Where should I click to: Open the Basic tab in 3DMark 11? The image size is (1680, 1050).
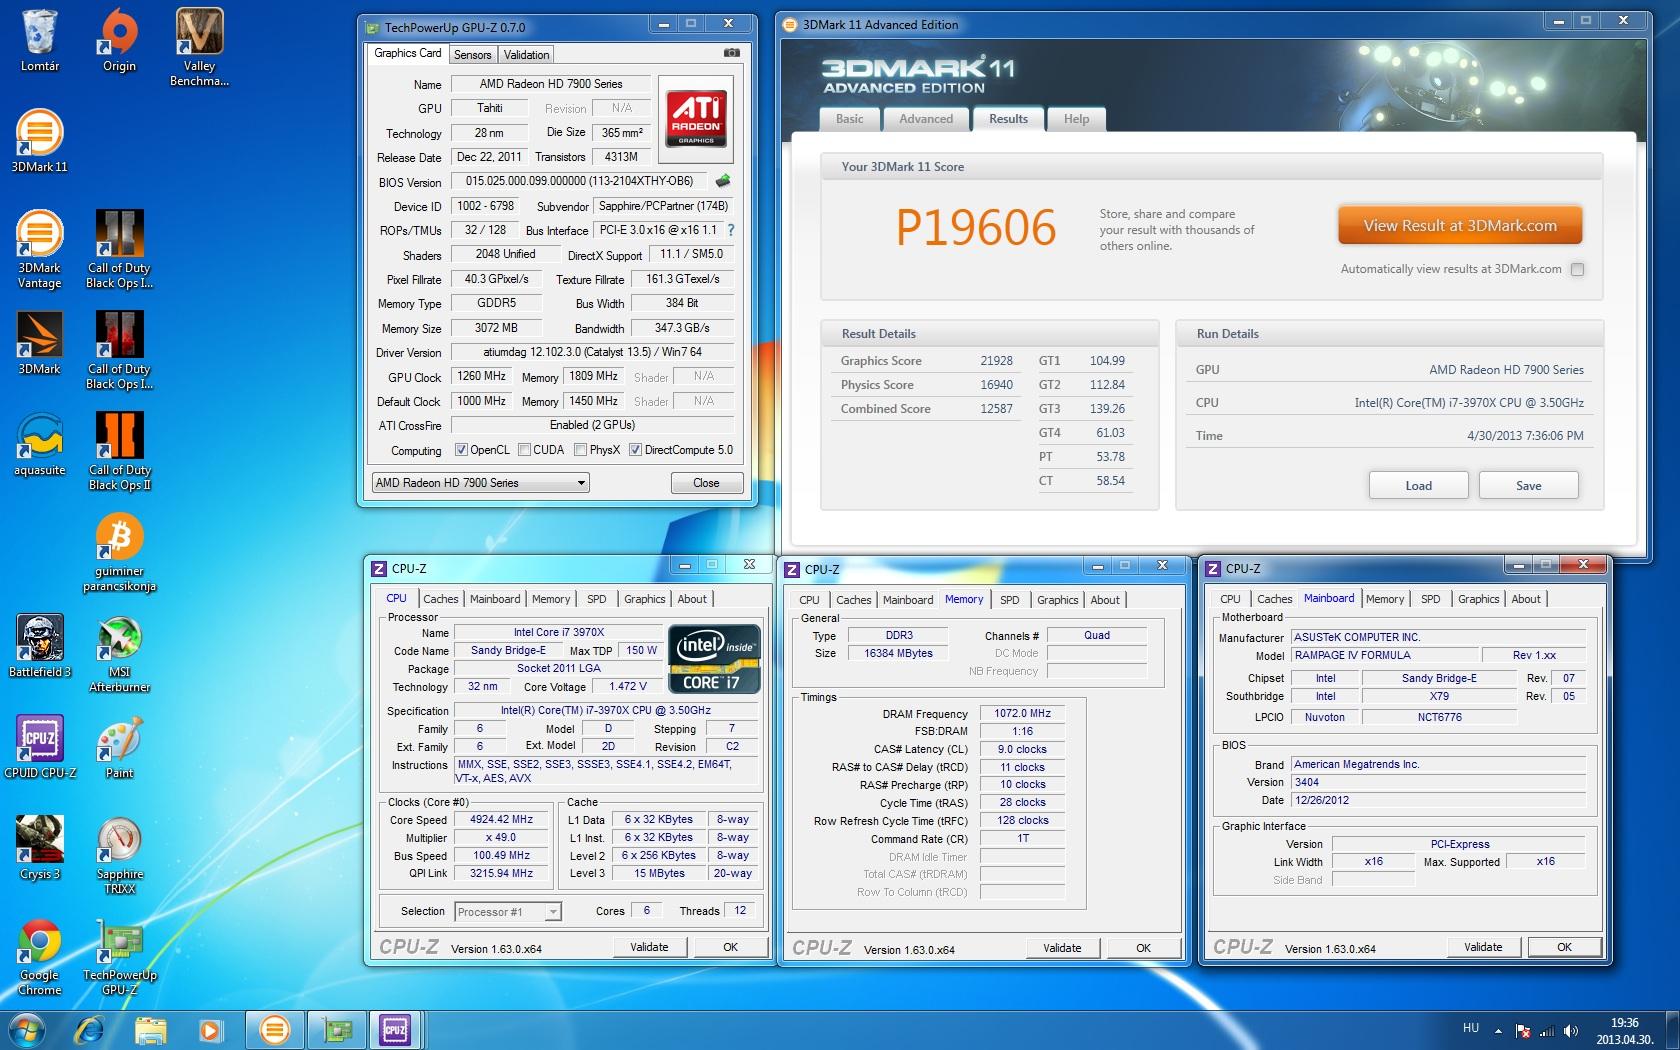point(850,119)
